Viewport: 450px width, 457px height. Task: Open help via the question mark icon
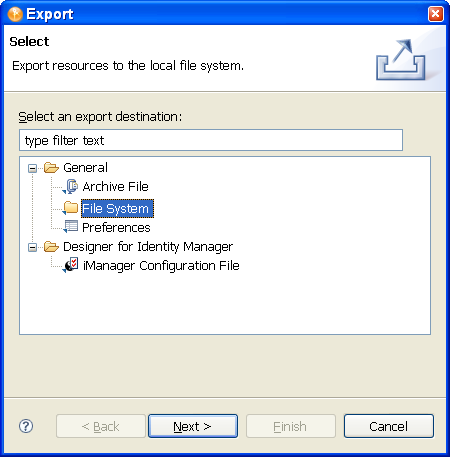tap(26, 426)
